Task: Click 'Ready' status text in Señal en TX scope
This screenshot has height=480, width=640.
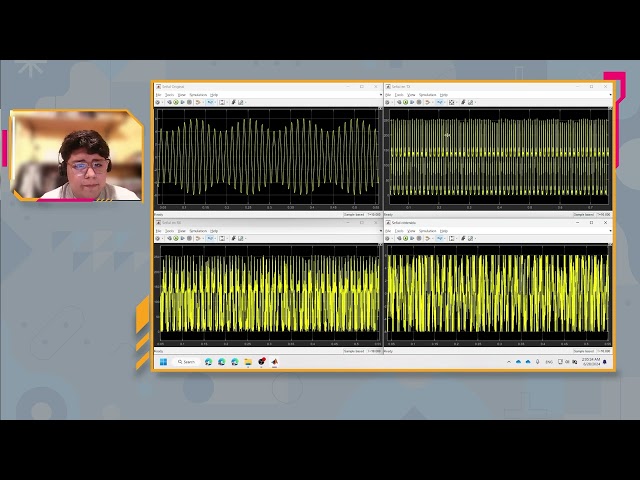Action: (388, 214)
